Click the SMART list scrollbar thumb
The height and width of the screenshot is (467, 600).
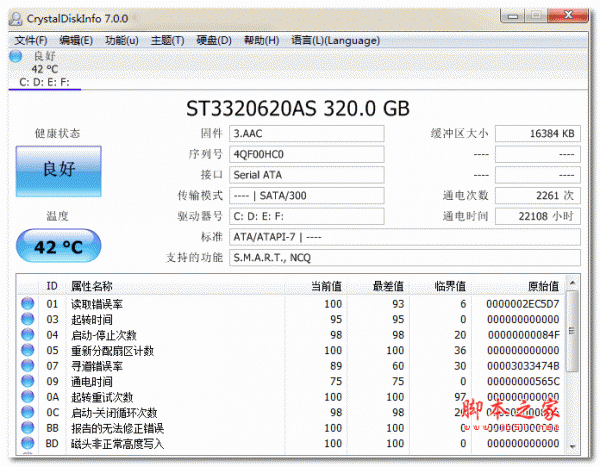pyautogui.click(x=572, y=330)
